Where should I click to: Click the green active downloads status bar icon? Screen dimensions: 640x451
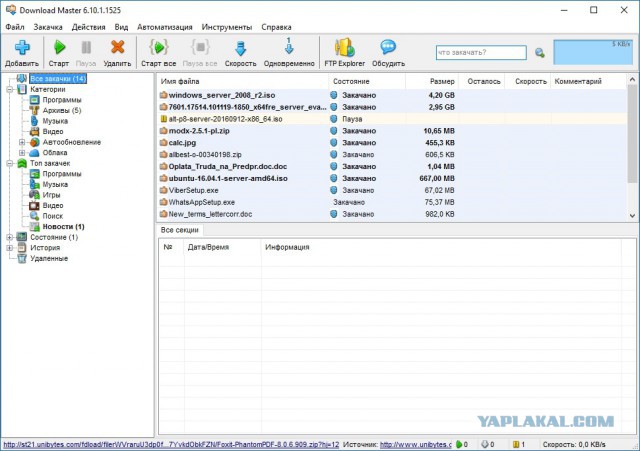459,444
